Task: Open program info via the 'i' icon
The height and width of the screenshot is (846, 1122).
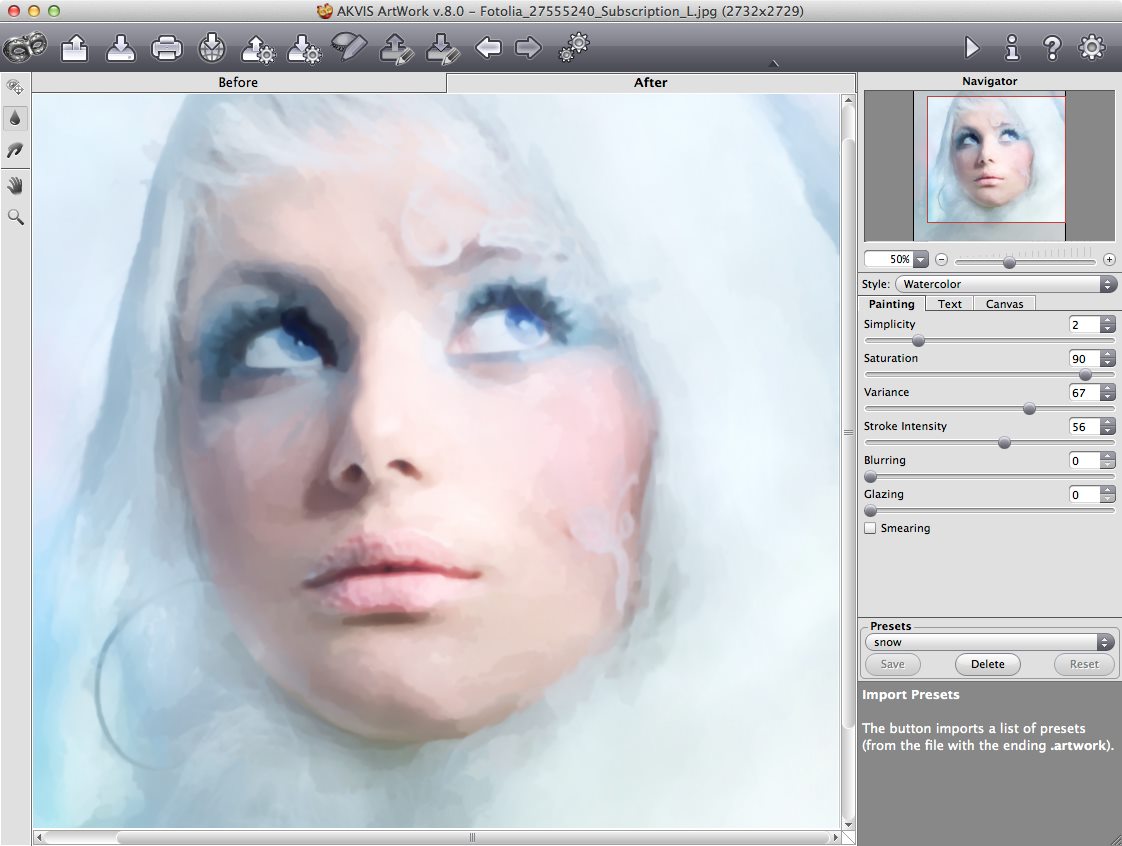Action: (x=1012, y=47)
